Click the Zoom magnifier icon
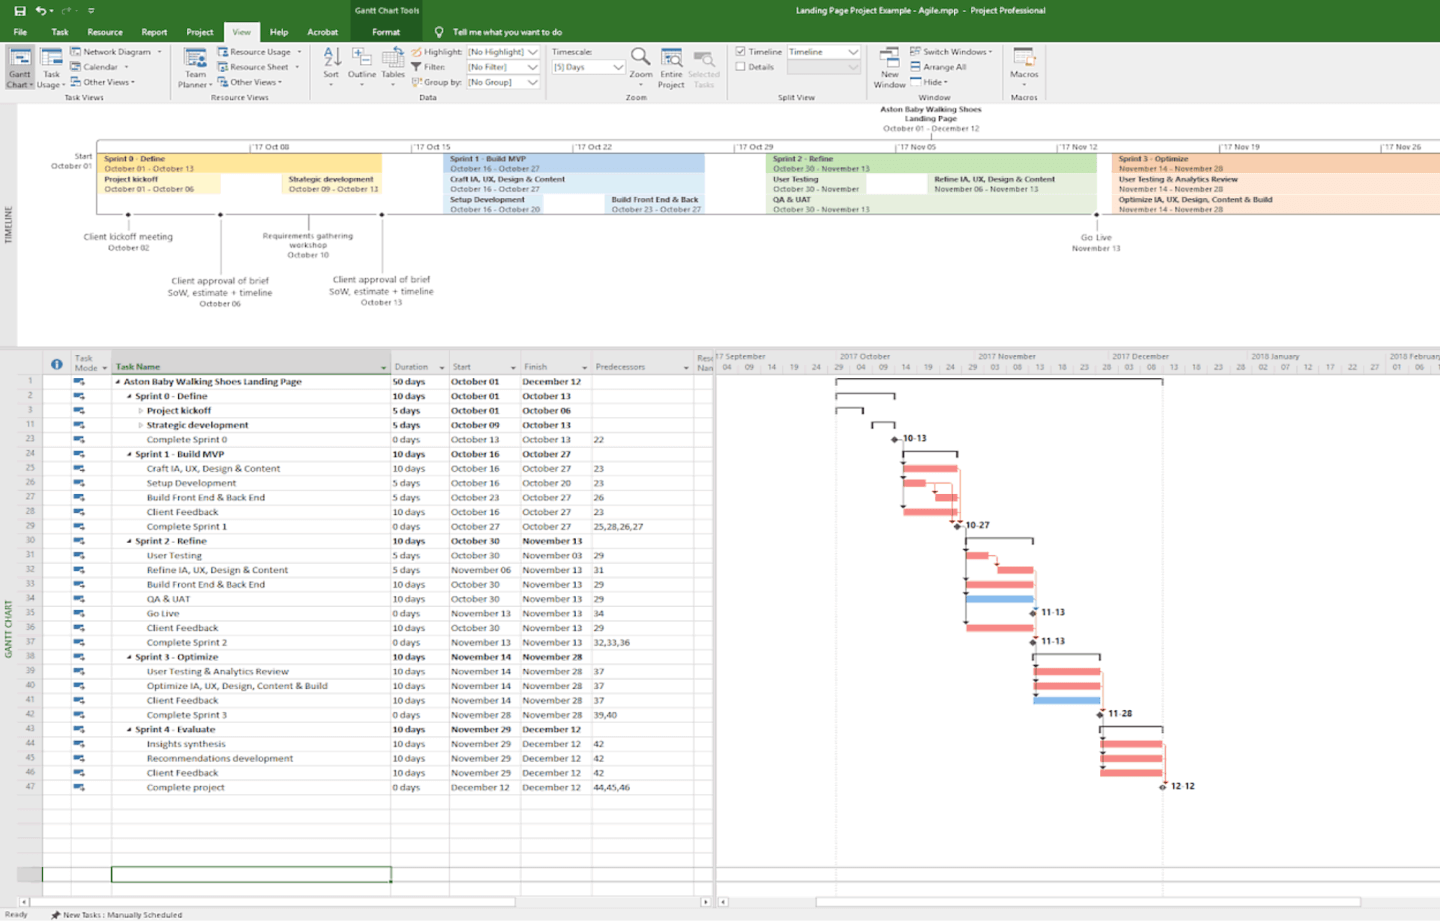 (x=640, y=58)
